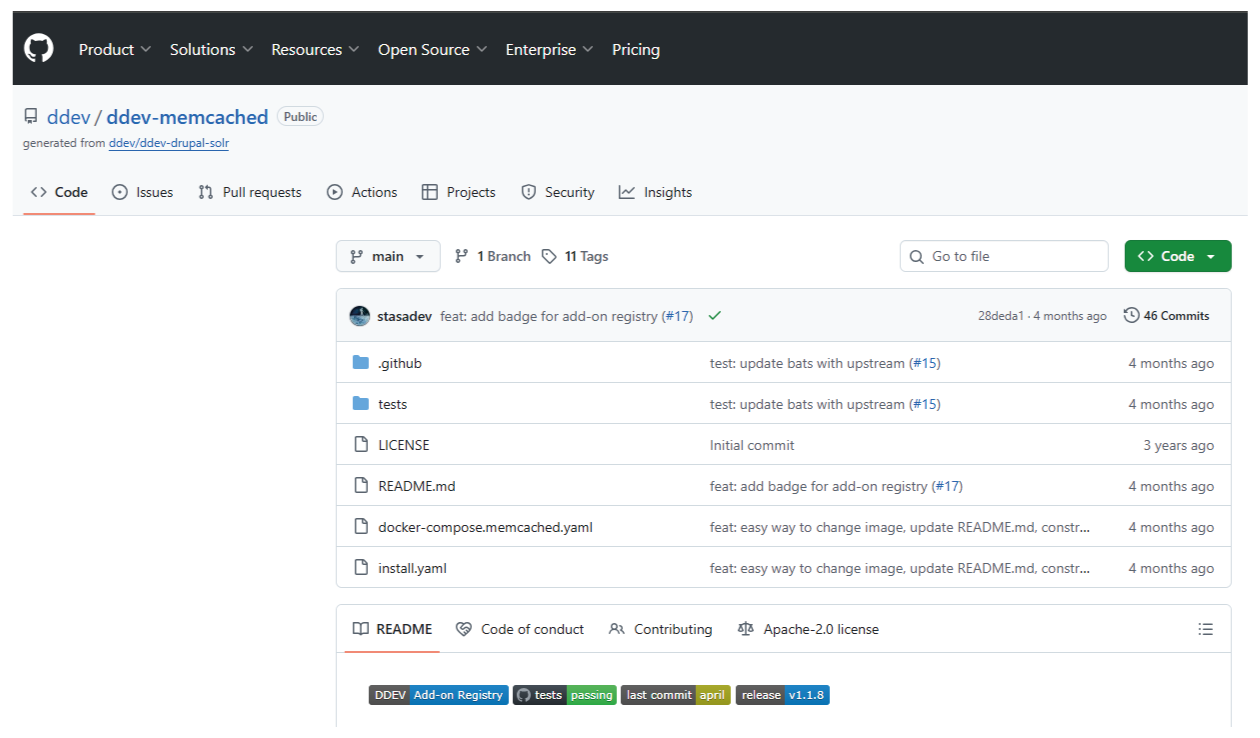This screenshot has height=738, width=1260.
Task: Switch to the Pull requests tab
Action: [x=250, y=192]
